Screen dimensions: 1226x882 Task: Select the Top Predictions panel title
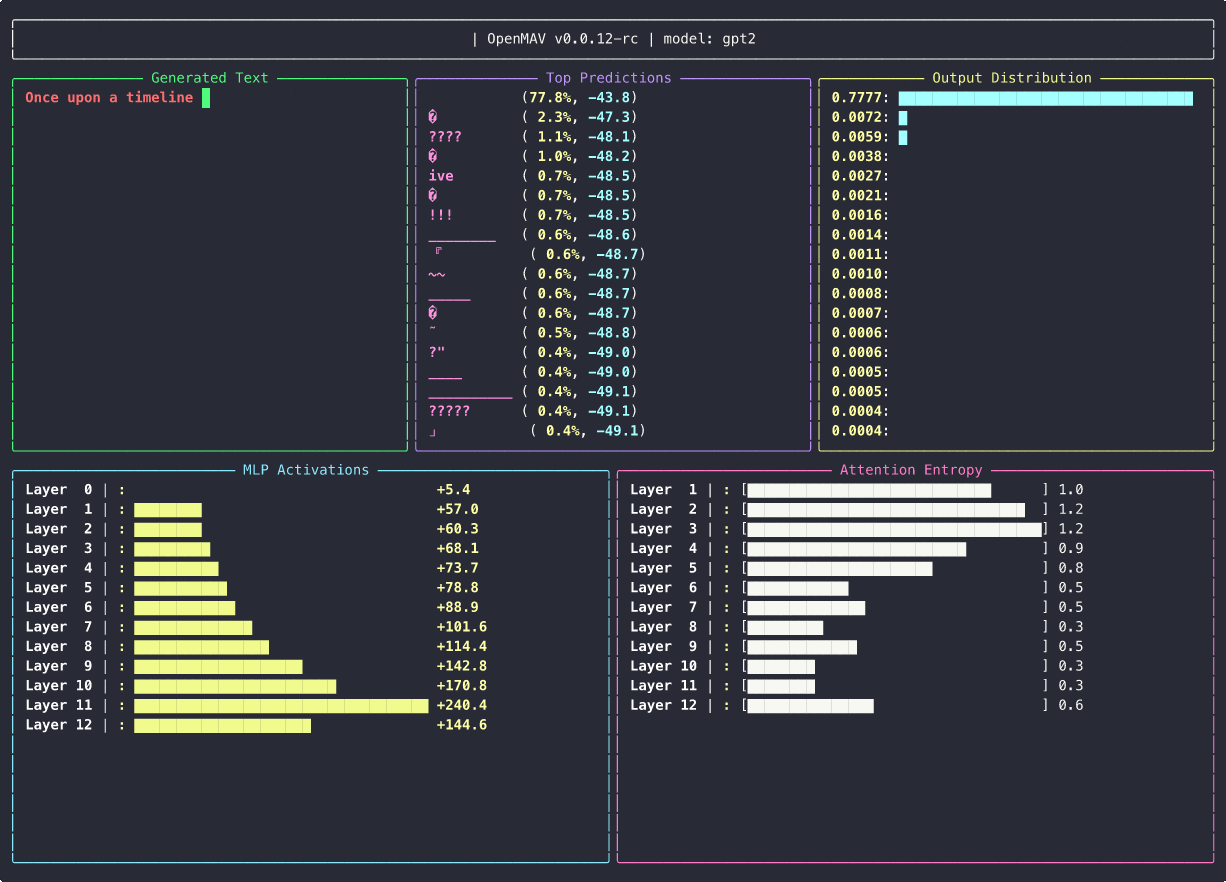pyautogui.click(x=608, y=78)
